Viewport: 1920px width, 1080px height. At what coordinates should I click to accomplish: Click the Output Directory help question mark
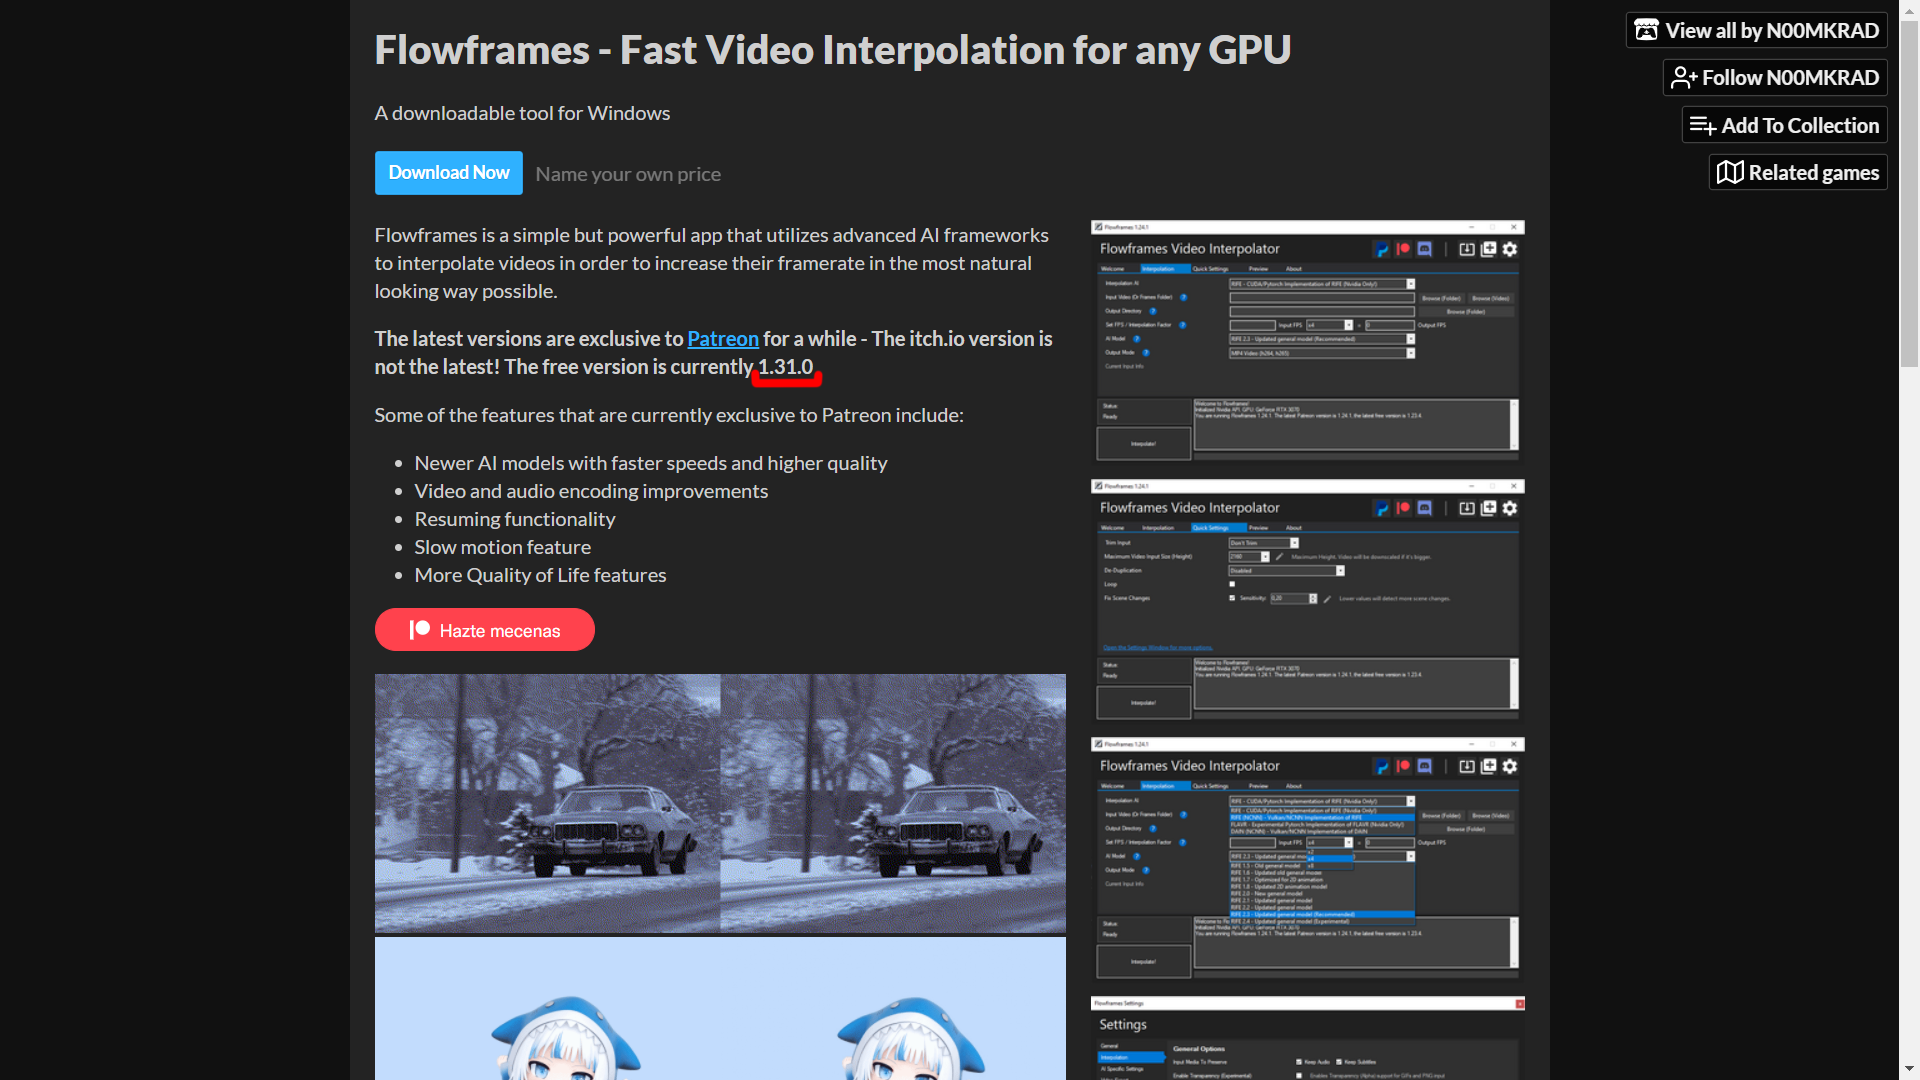click(1153, 311)
